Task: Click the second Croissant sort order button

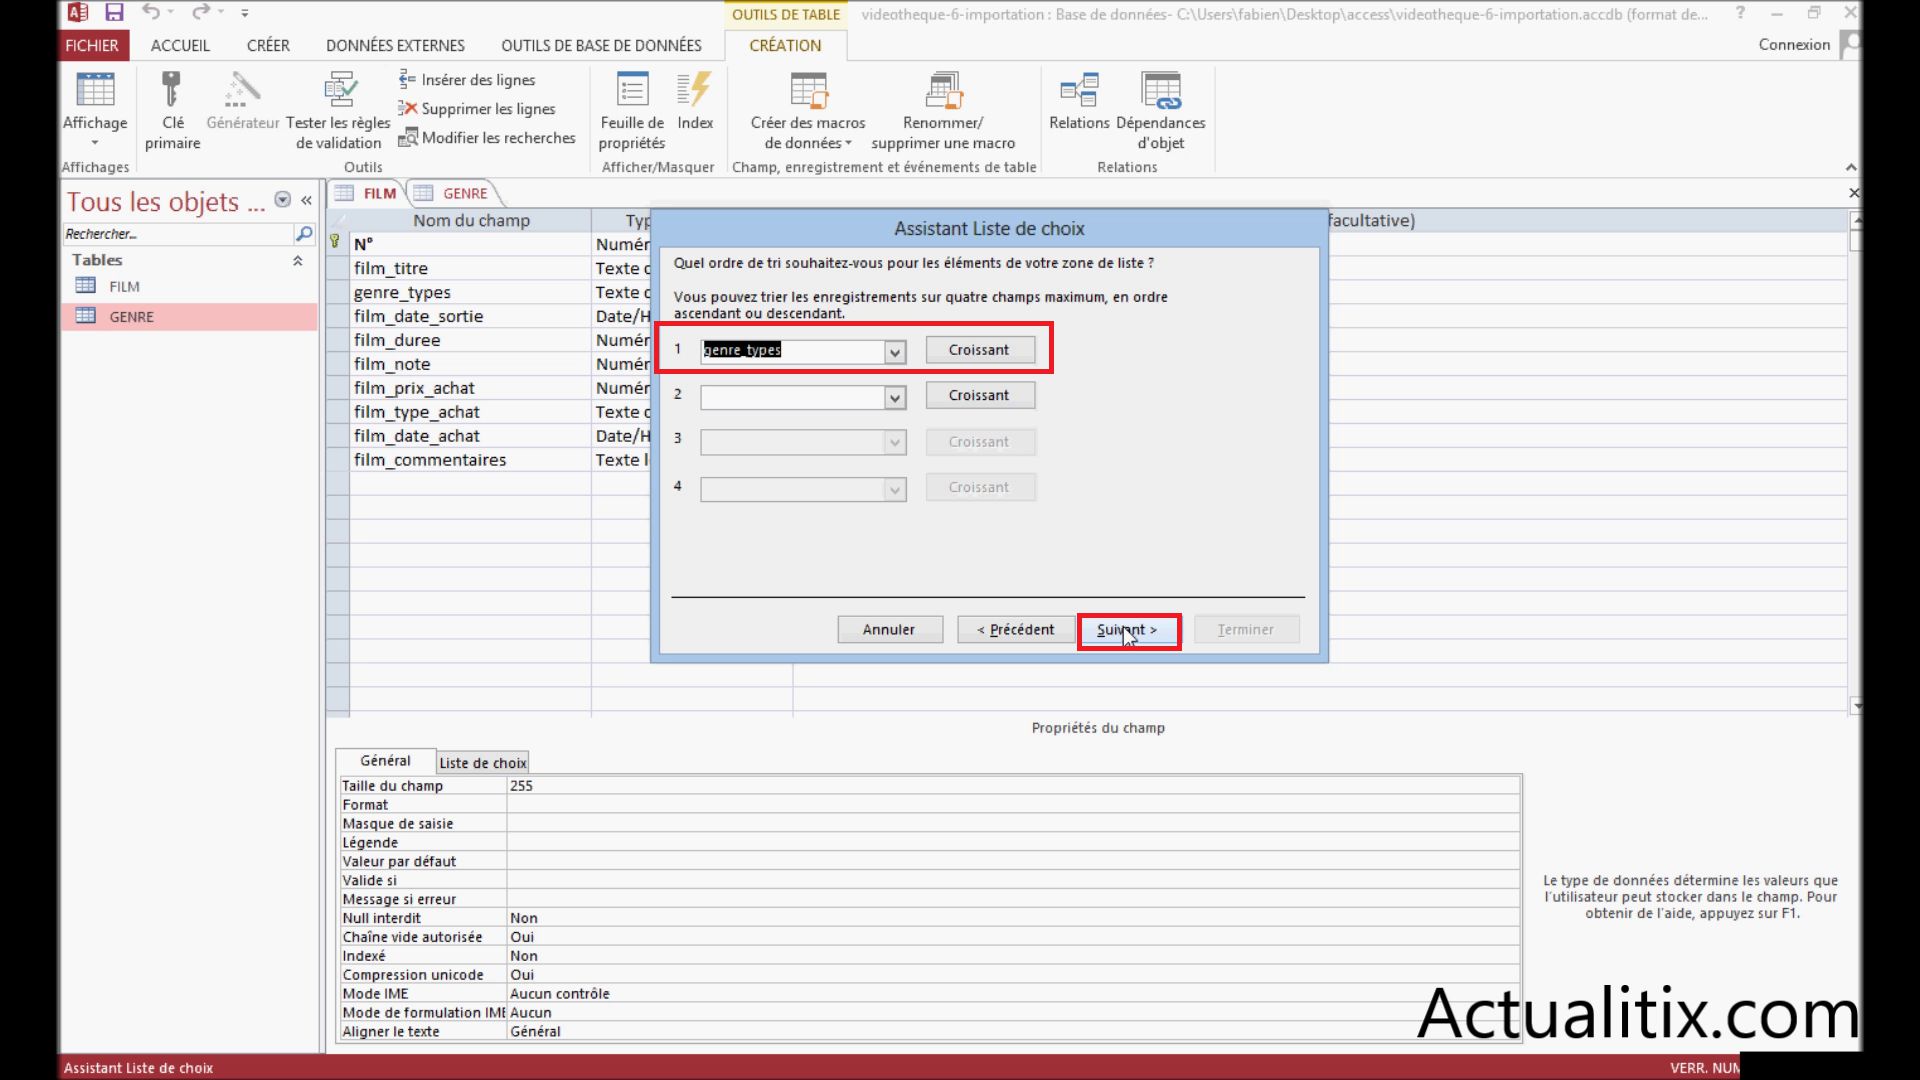Action: coord(980,396)
